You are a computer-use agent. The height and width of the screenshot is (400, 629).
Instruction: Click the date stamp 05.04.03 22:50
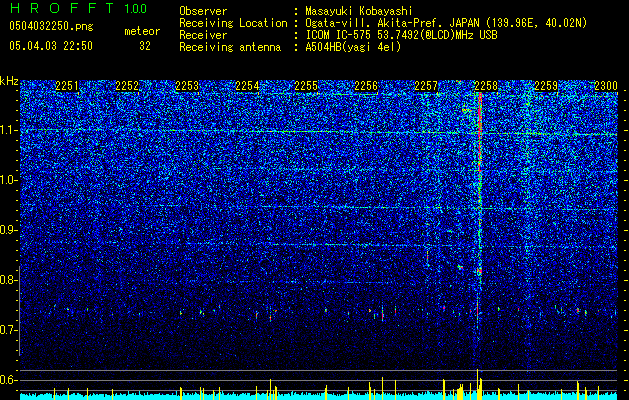(51, 46)
